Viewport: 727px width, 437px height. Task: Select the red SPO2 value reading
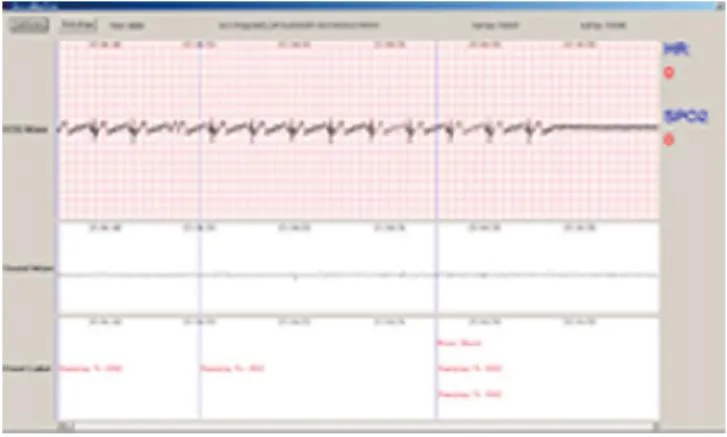pos(669,139)
